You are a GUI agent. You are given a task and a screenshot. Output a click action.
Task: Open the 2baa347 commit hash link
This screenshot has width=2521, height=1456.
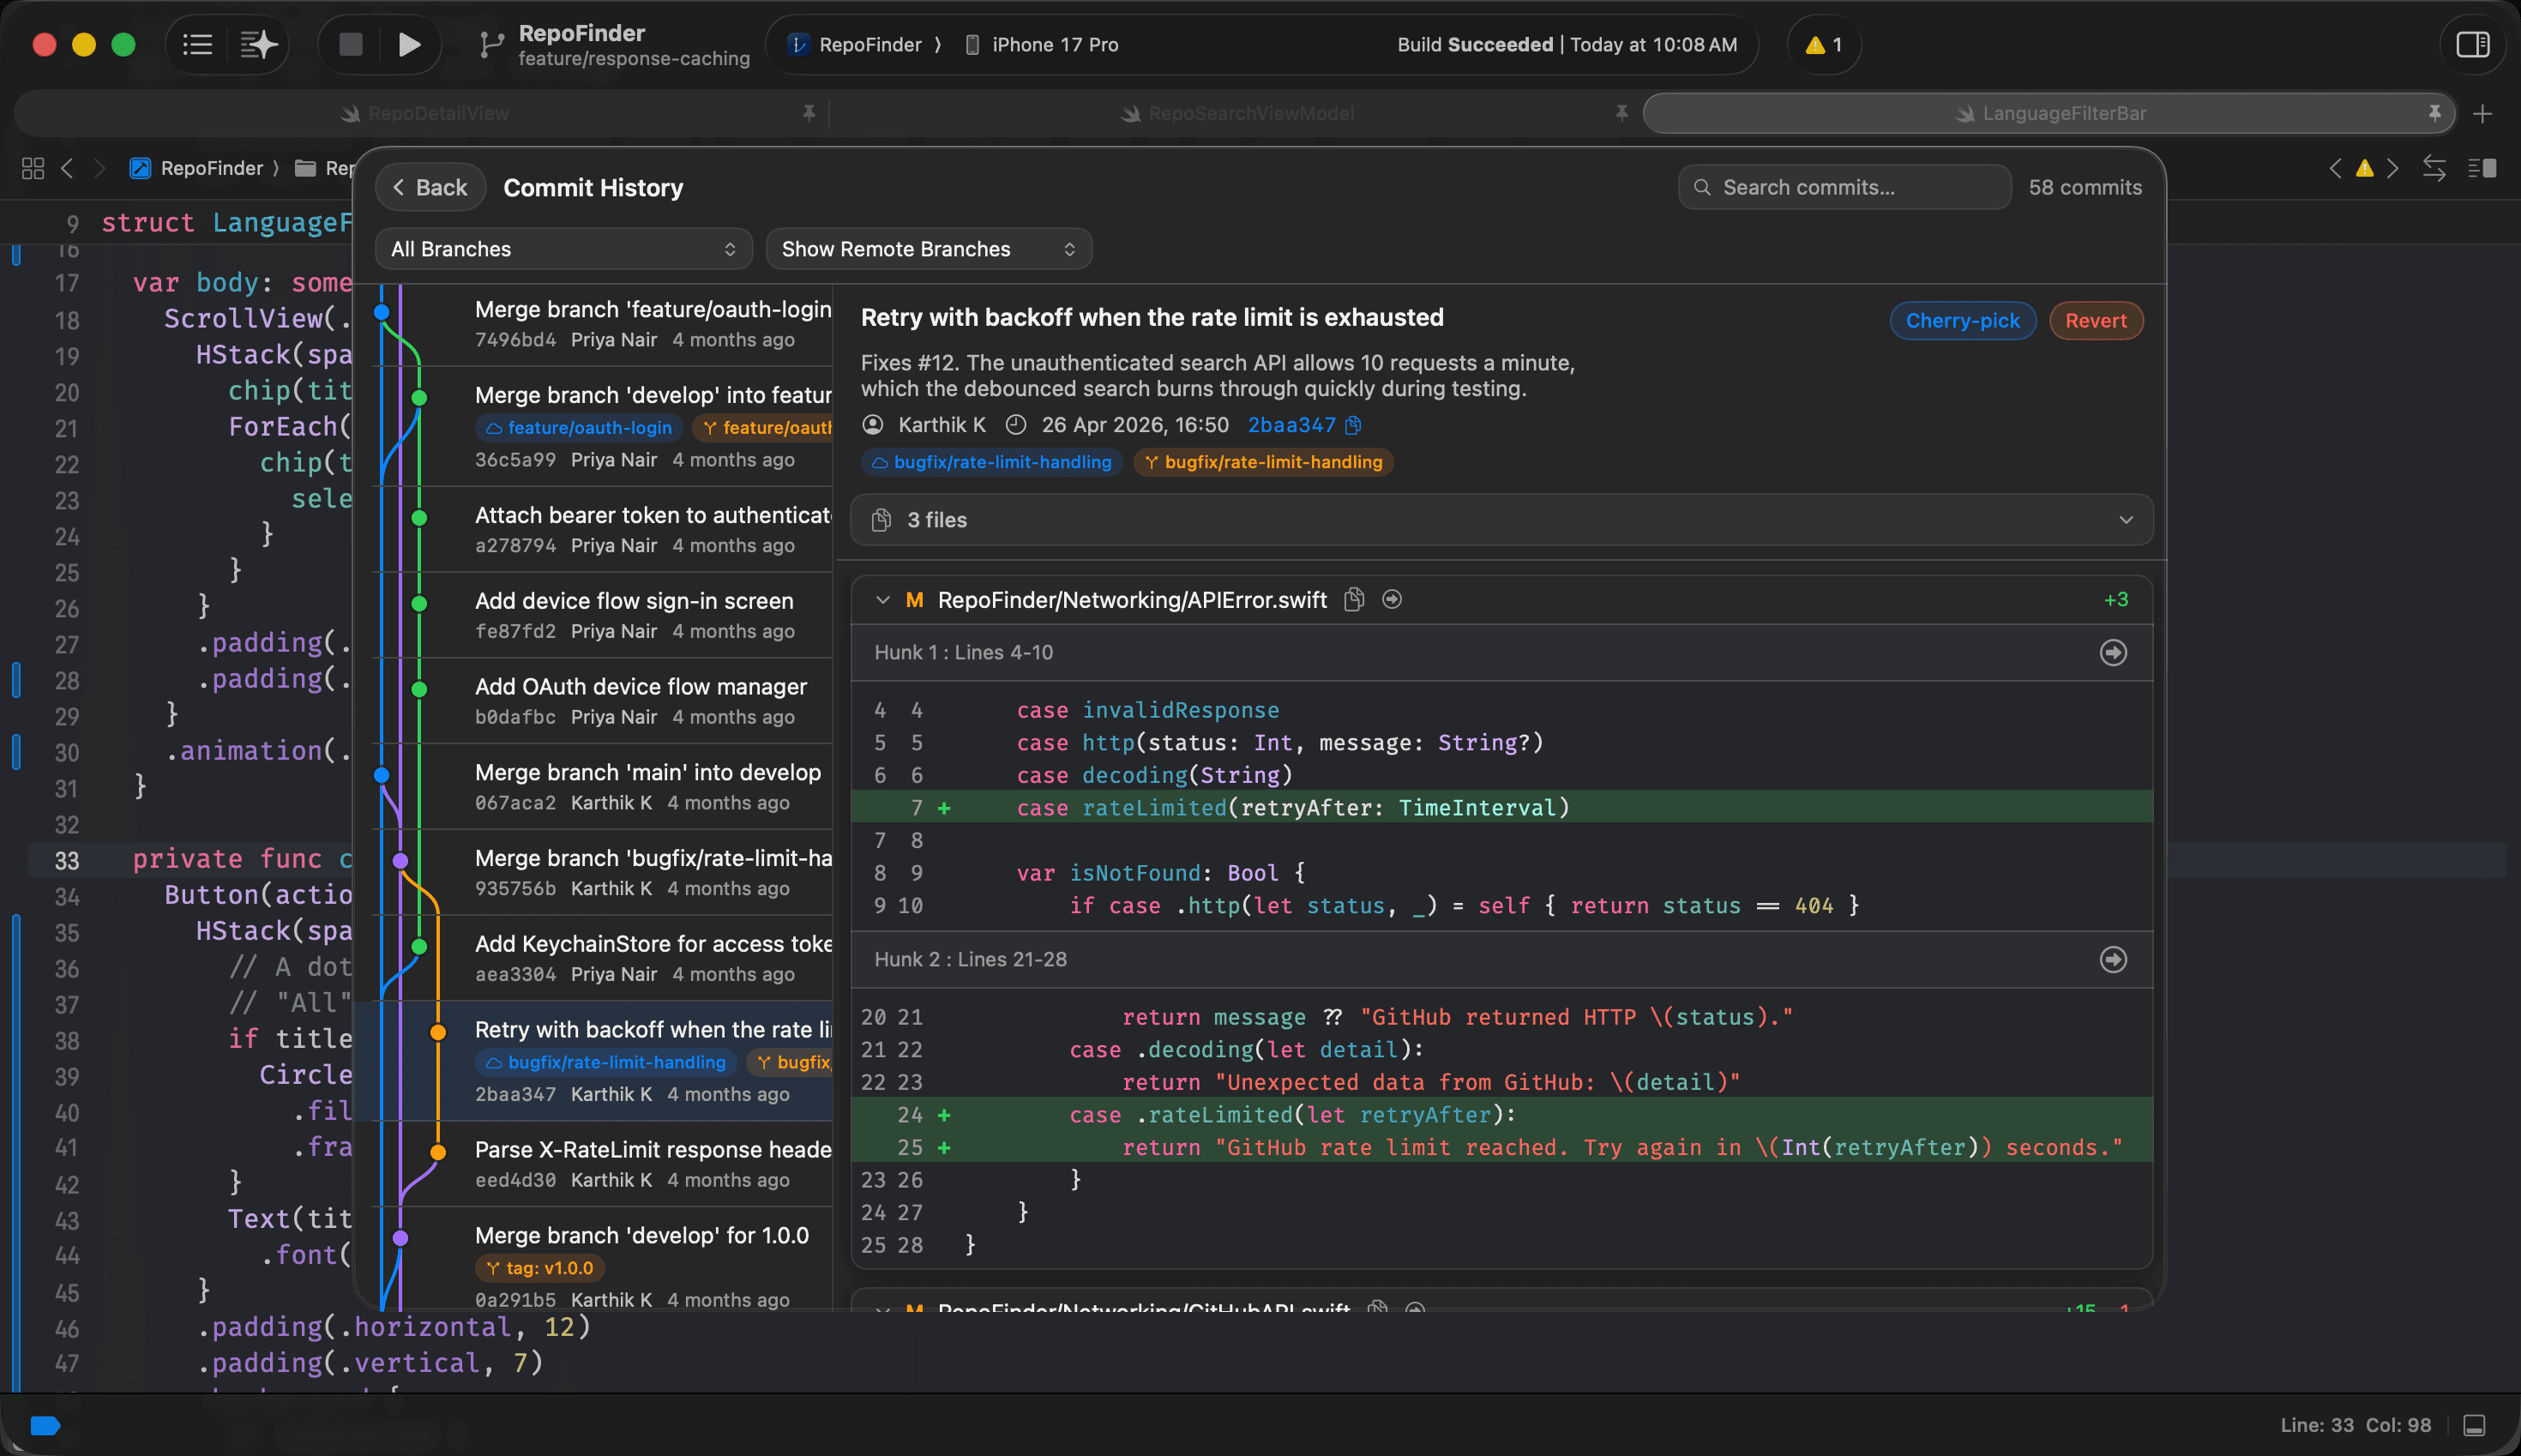coord(1291,425)
